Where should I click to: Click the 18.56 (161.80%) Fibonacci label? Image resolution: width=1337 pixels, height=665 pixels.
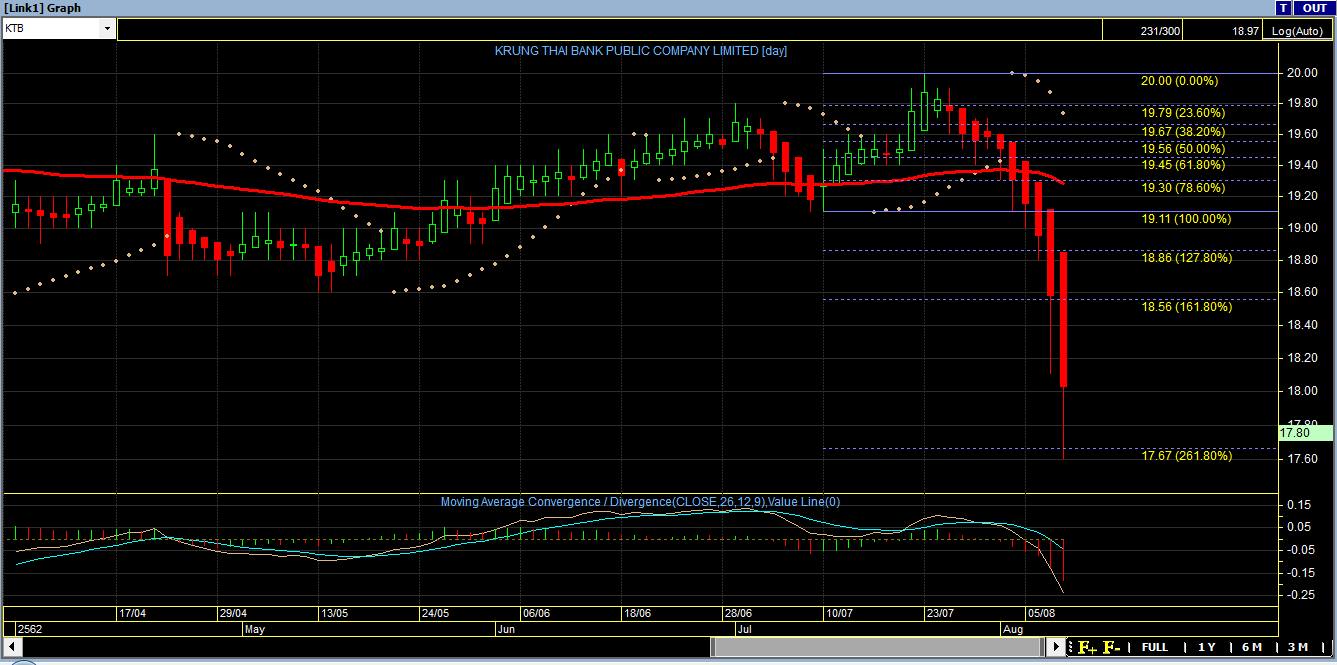pyautogui.click(x=1186, y=307)
